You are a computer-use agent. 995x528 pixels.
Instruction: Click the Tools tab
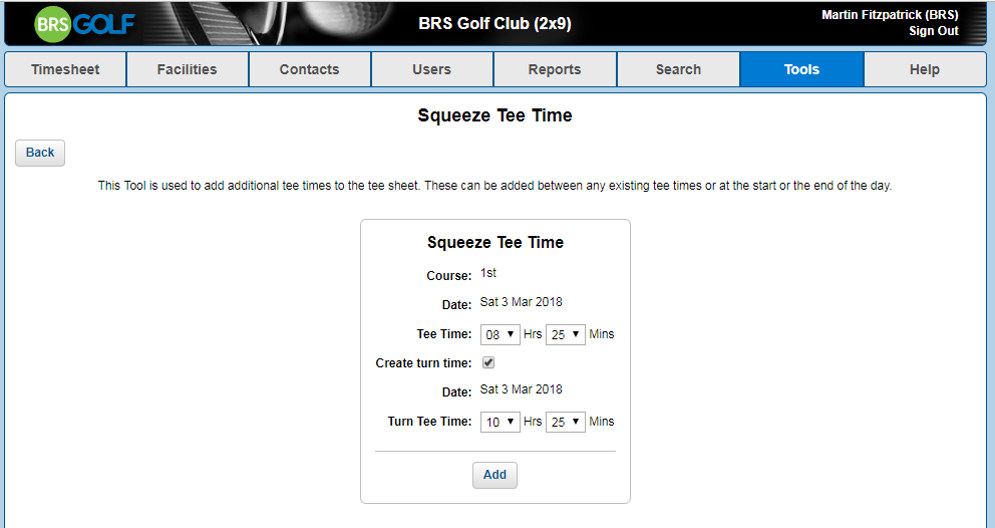801,69
